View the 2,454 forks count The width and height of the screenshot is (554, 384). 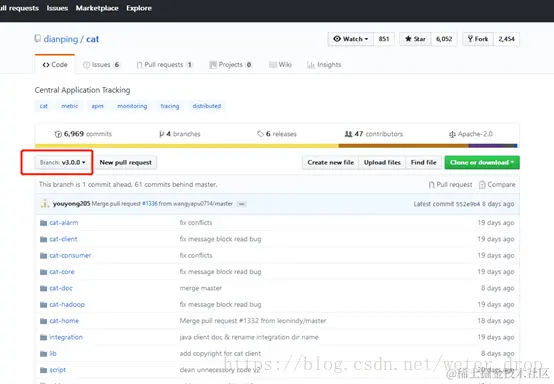pyautogui.click(x=507, y=39)
